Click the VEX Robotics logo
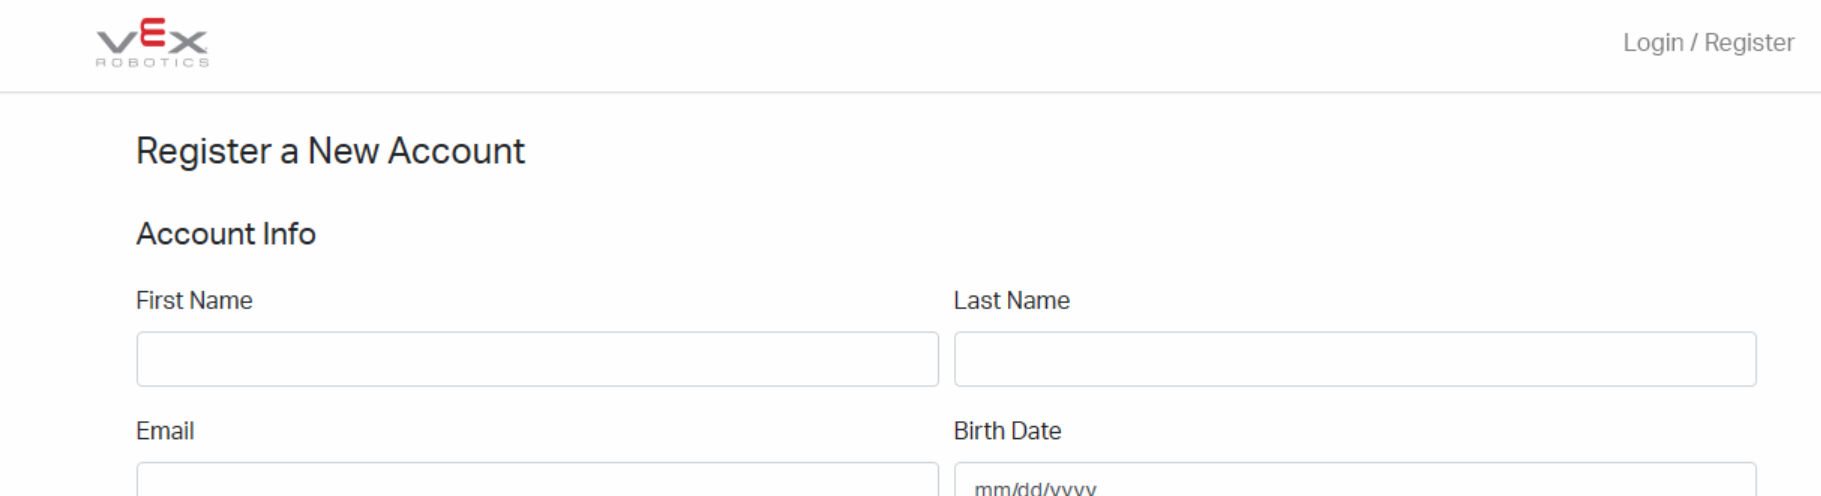This screenshot has height=496, width=1821. pyautogui.click(x=152, y=43)
